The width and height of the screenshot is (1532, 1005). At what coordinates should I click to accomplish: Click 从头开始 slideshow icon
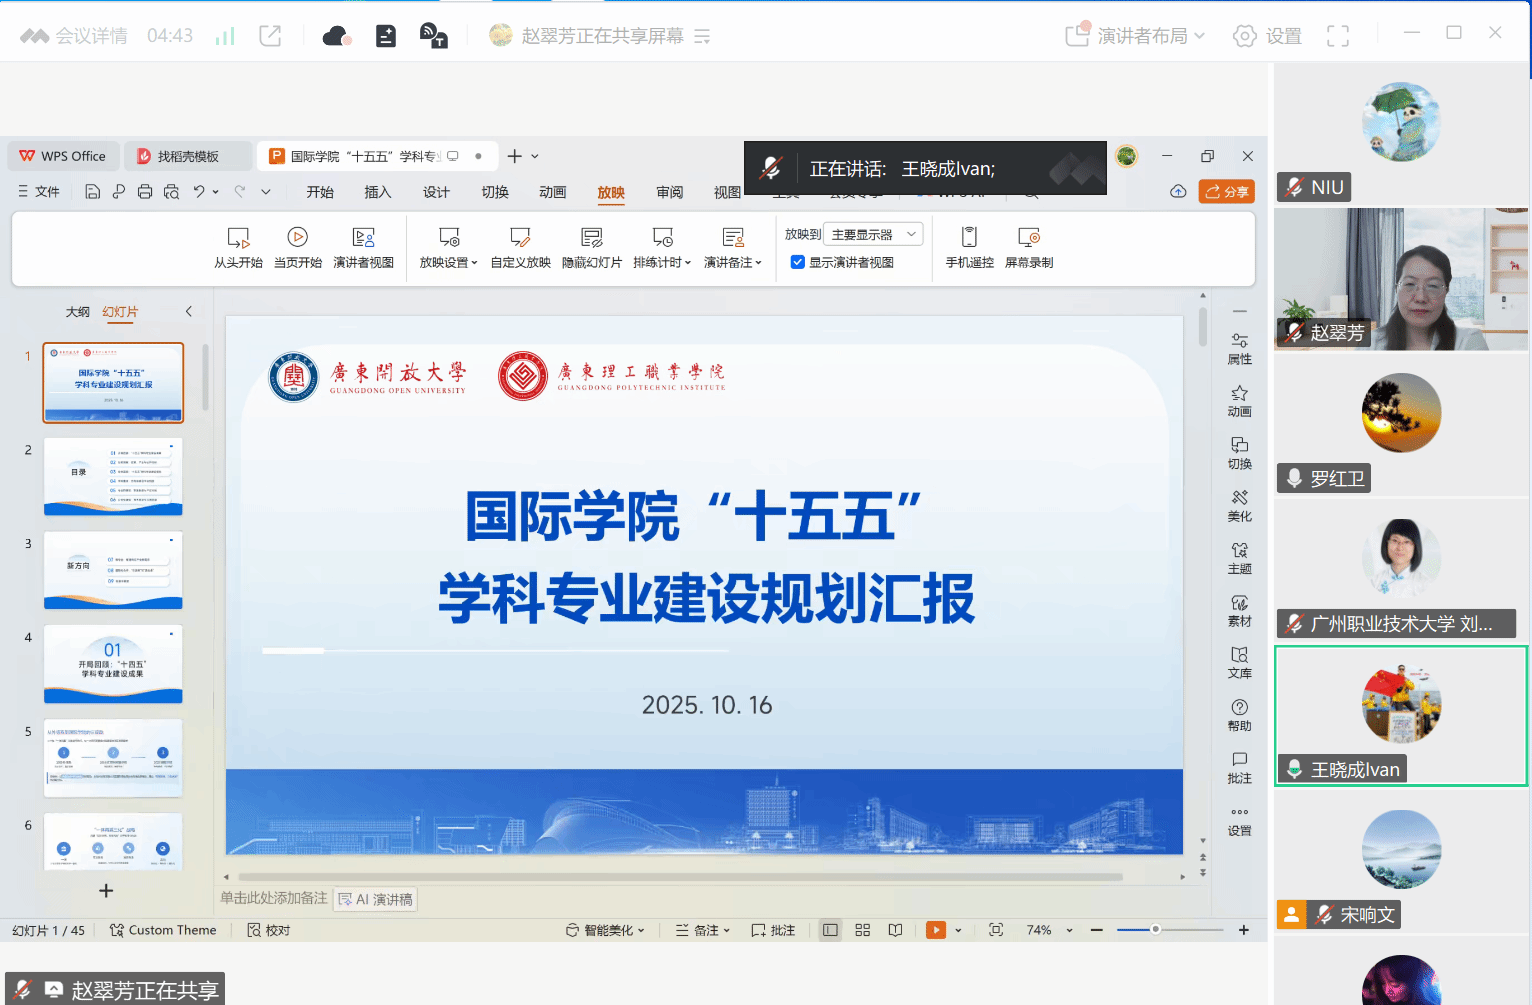tap(238, 238)
